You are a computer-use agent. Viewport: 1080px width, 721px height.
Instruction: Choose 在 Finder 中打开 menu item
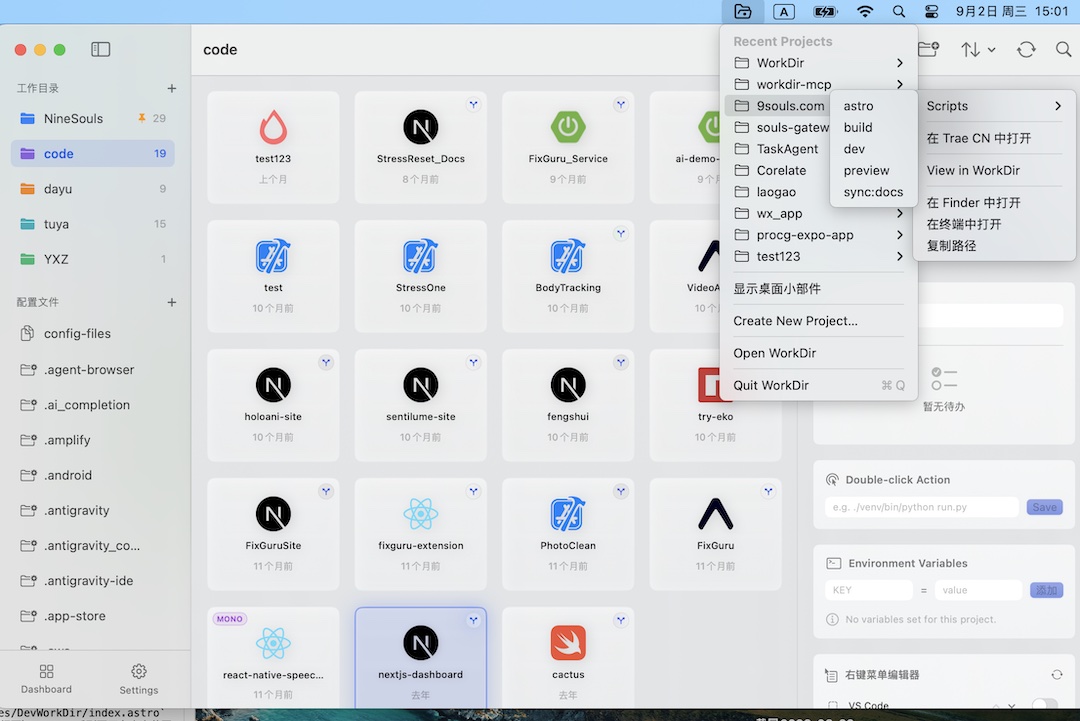994,202
